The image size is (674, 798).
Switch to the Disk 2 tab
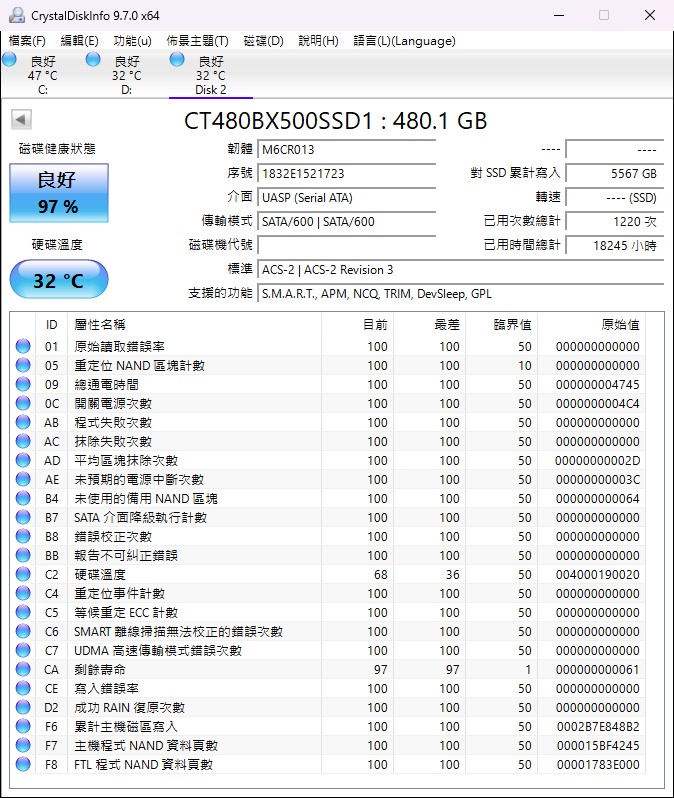pos(211,75)
